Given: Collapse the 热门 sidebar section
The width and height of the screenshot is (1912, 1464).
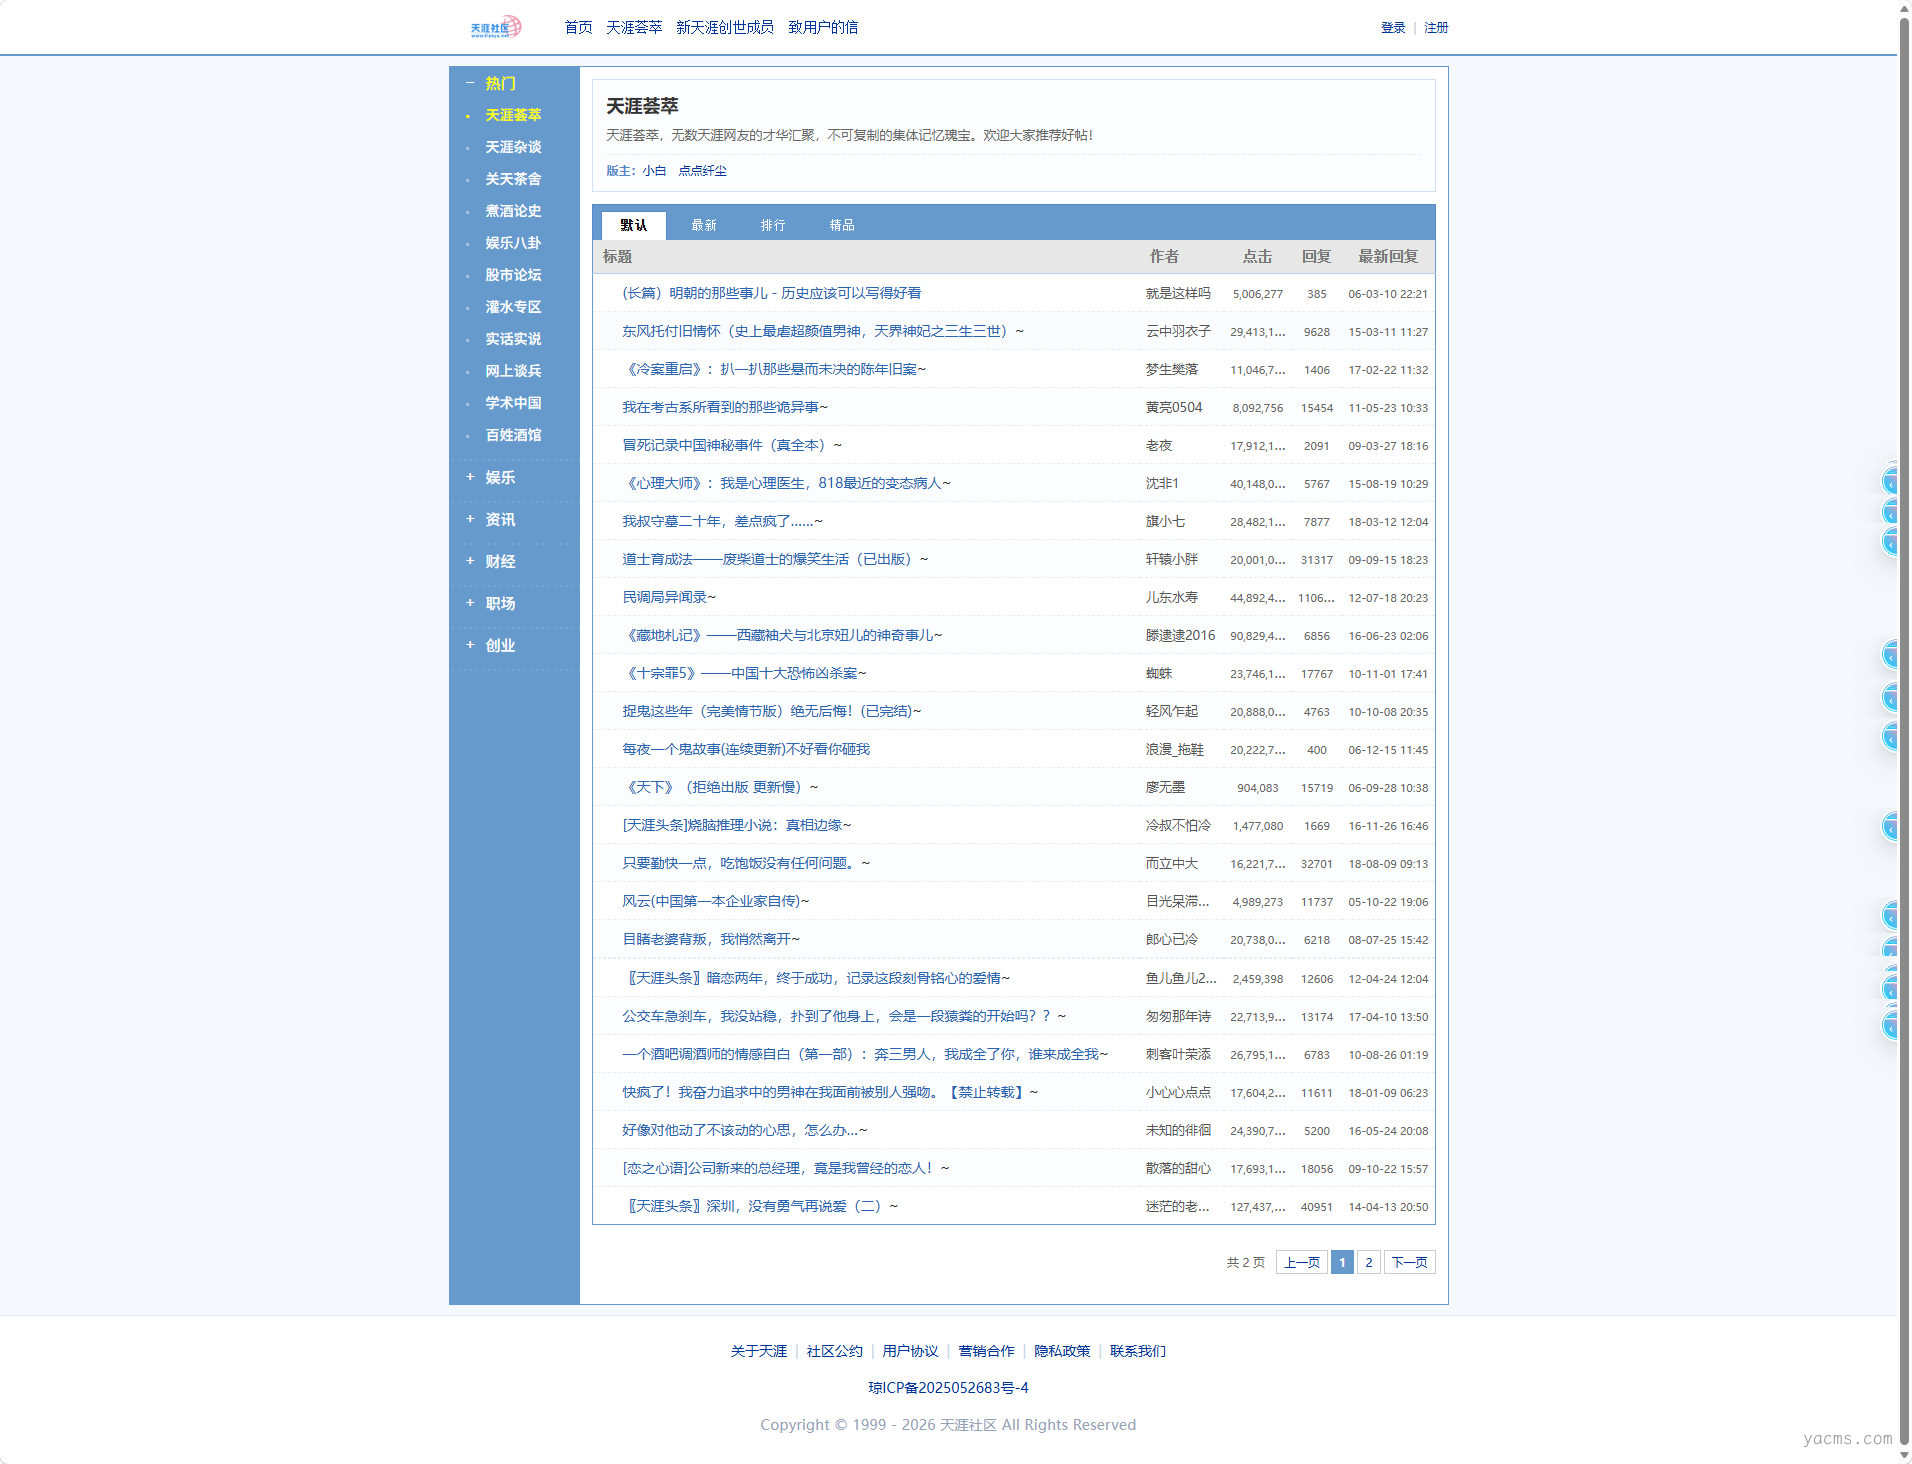Looking at the screenshot, I should tap(470, 83).
